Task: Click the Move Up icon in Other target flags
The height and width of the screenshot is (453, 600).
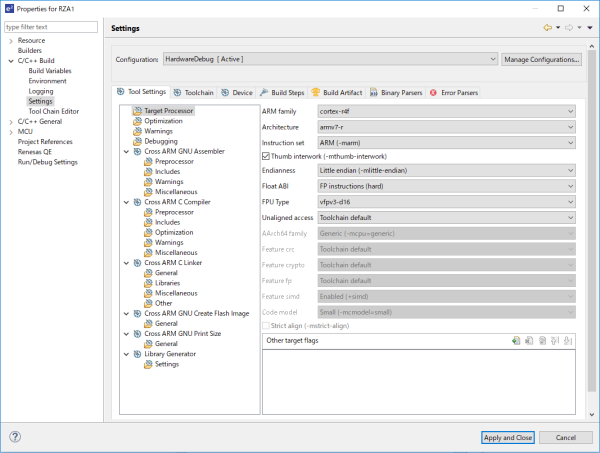Action: [x=554, y=341]
